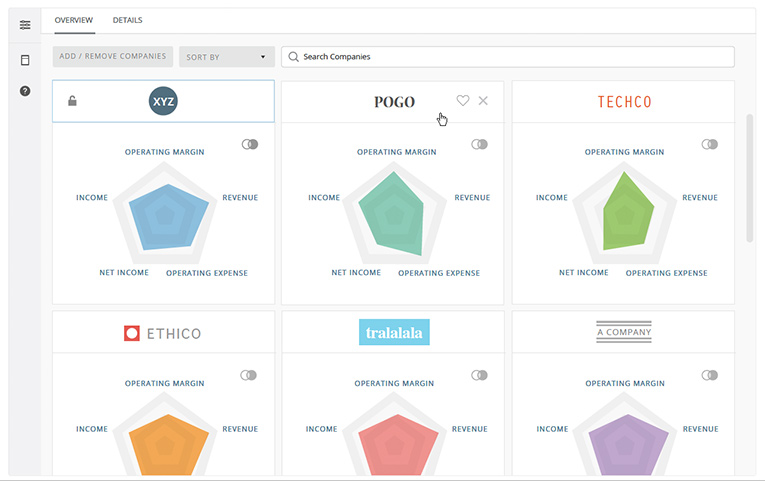Screen dimensions: 765x481
Task: Click the A COMPANY logo
Action: (624, 332)
